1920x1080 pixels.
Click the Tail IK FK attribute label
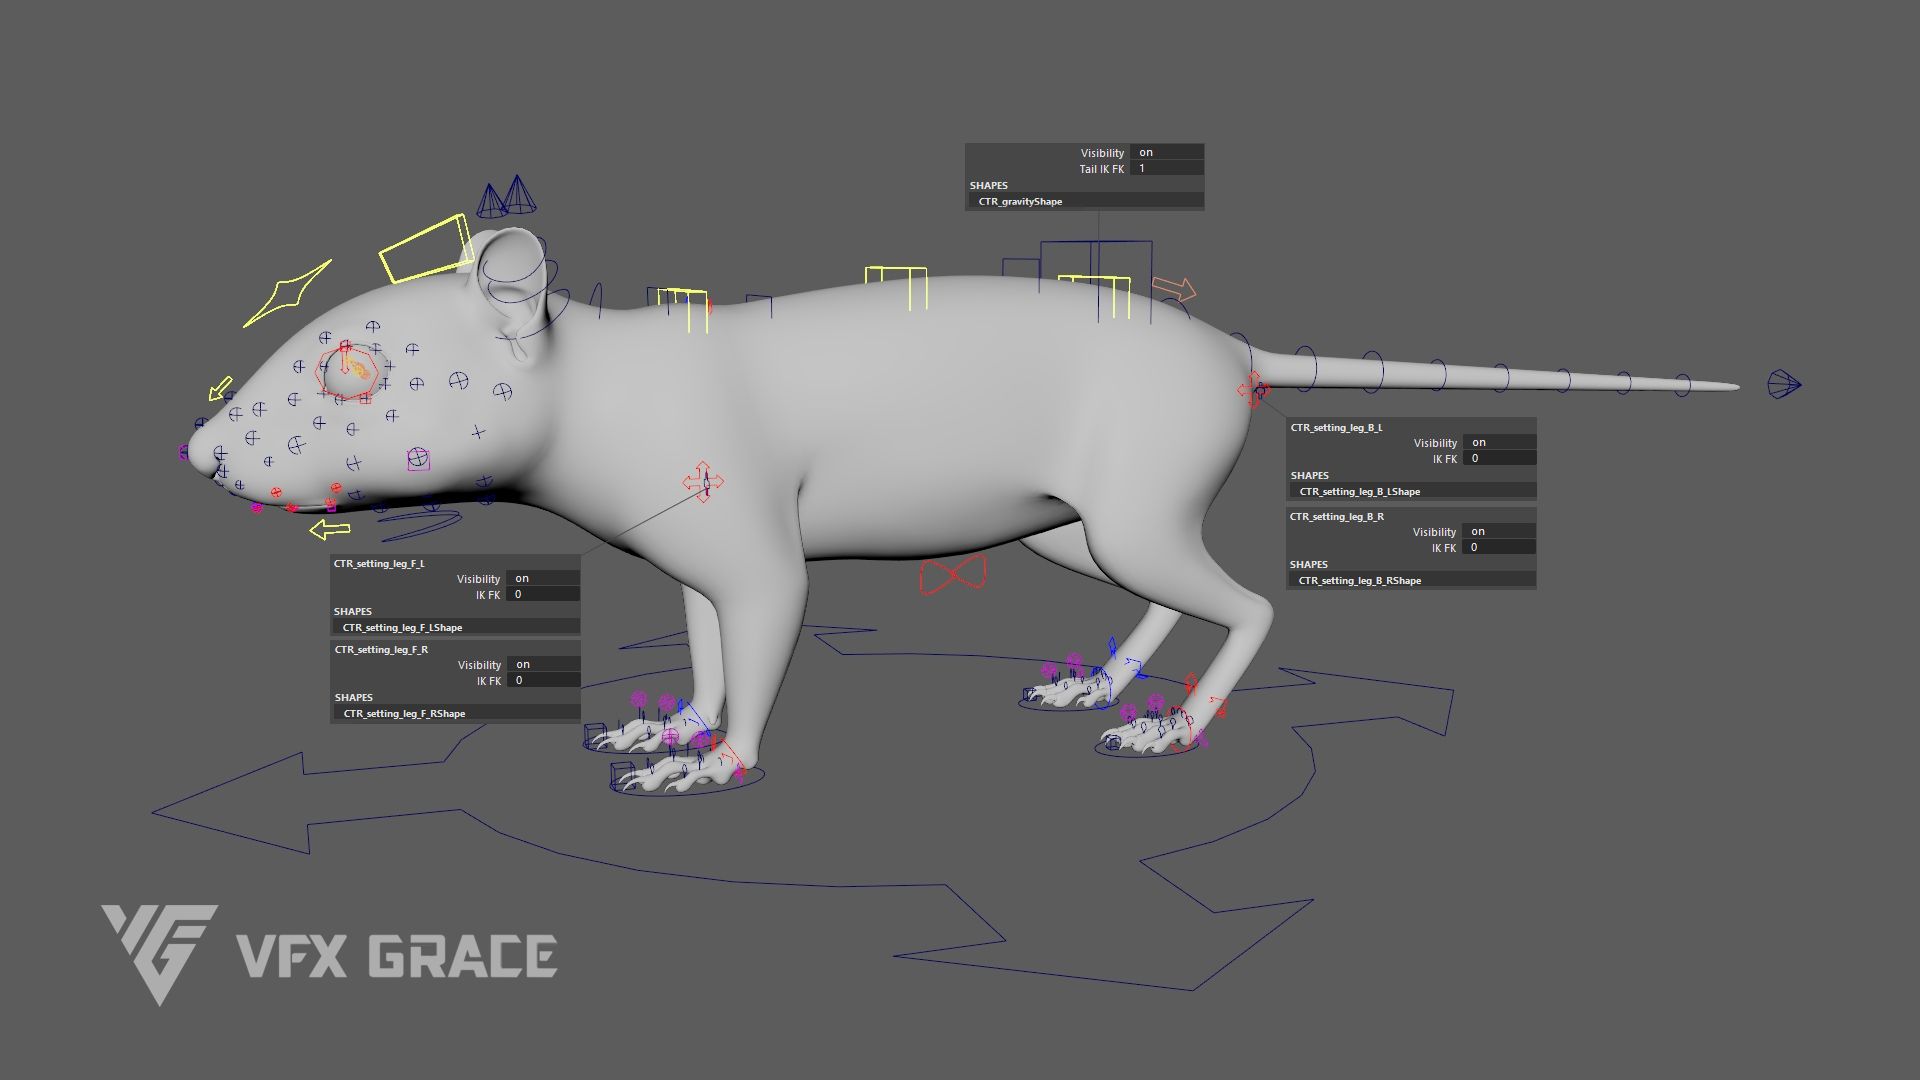[1101, 169]
